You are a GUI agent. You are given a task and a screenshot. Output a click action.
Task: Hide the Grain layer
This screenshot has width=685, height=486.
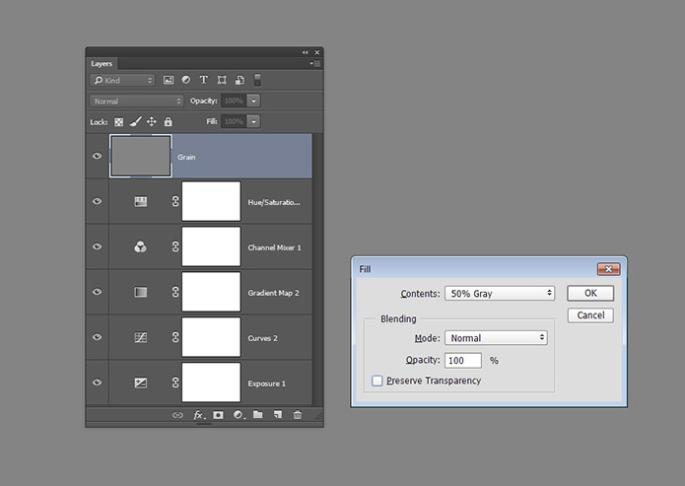pyautogui.click(x=97, y=157)
